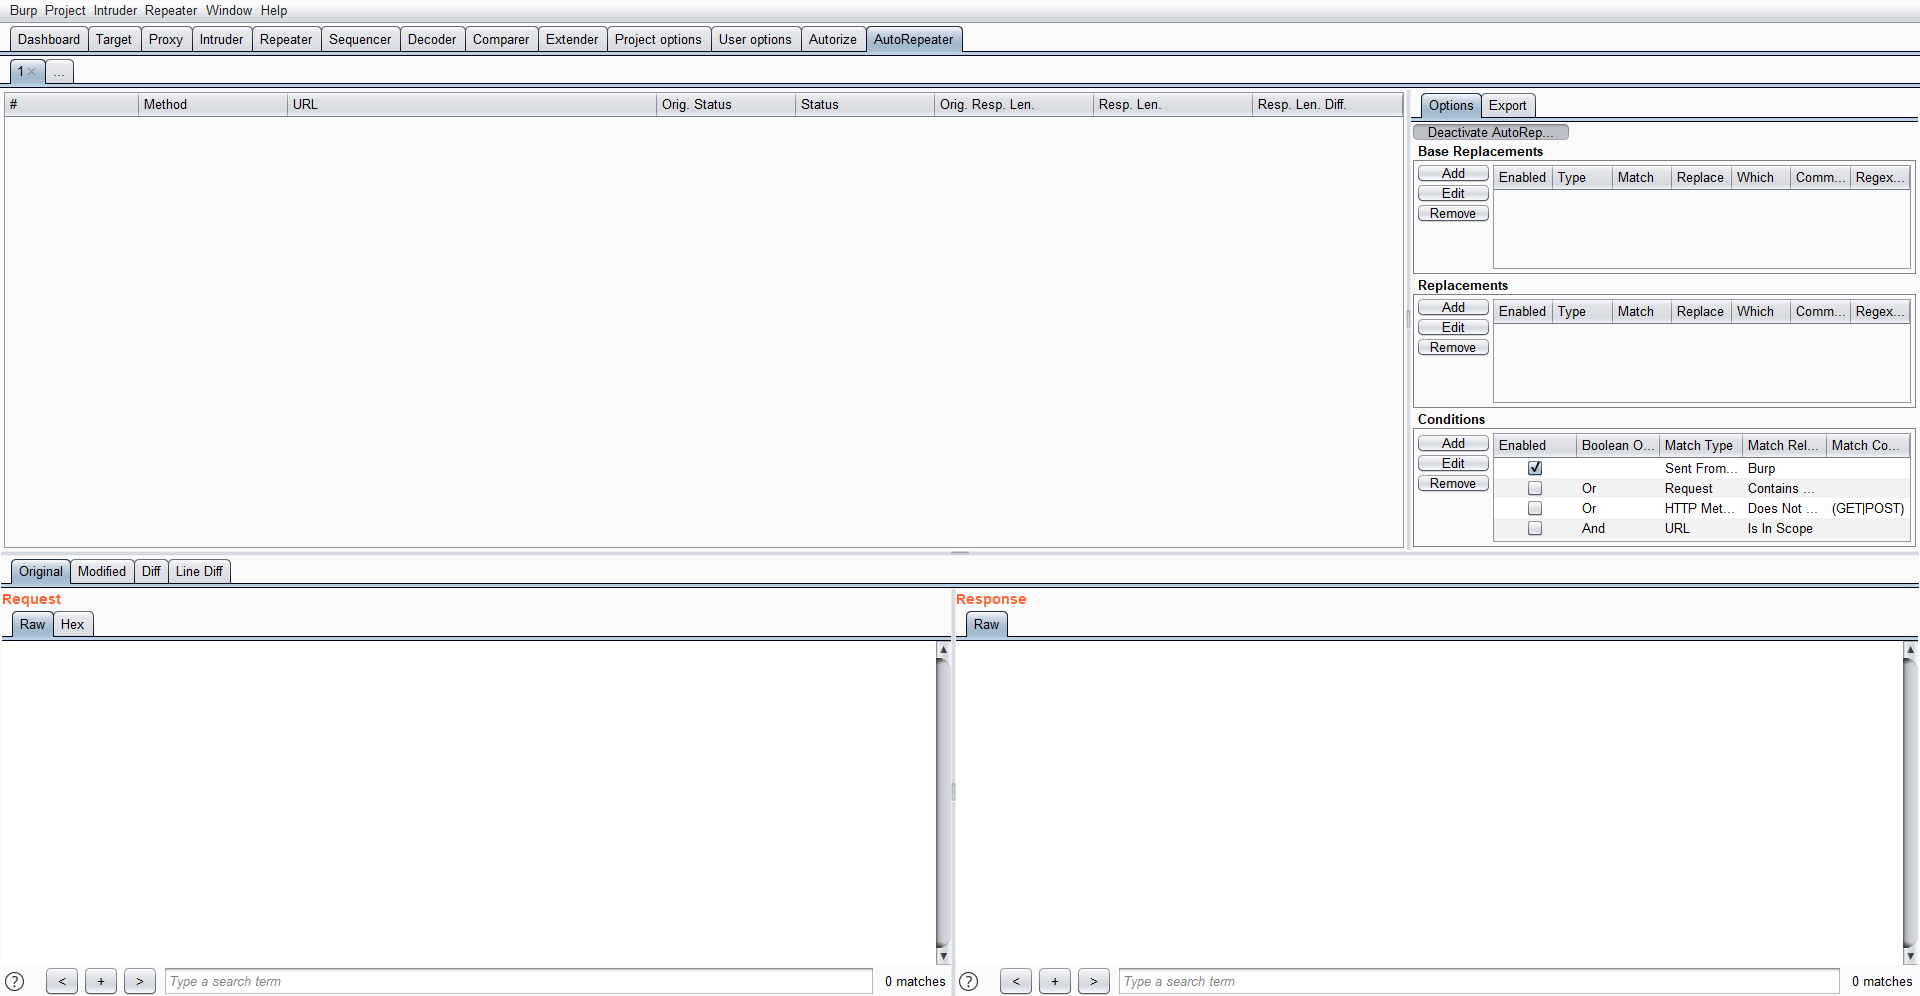Click the Request pane vertical scrollbar
This screenshot has width=1920, height=996.
click(942, 803)
